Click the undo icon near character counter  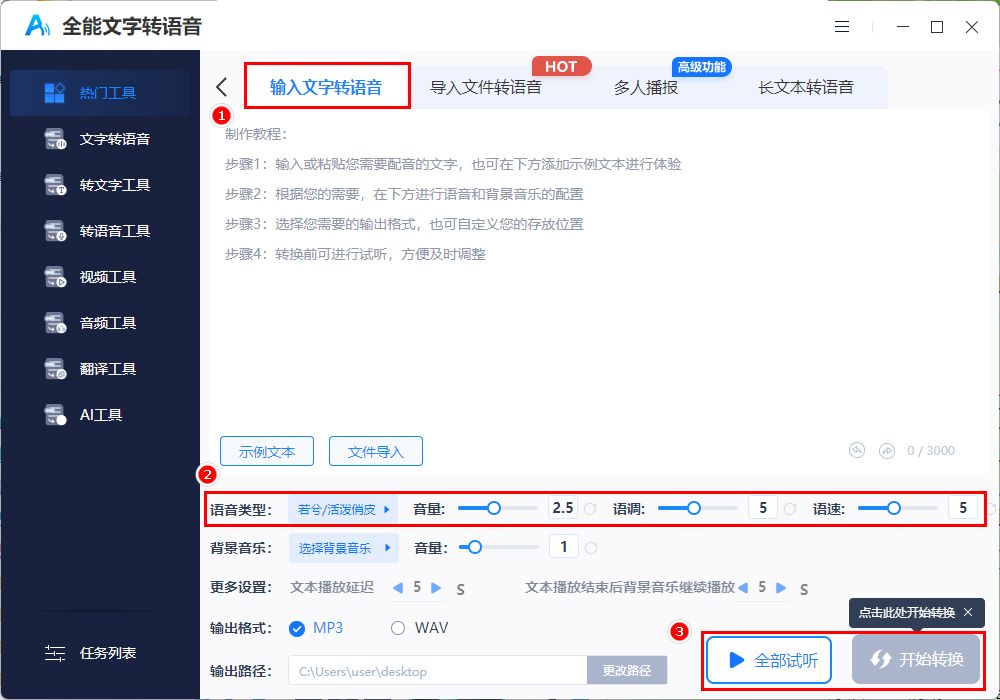pyautogui.click(x=857, y=451)
